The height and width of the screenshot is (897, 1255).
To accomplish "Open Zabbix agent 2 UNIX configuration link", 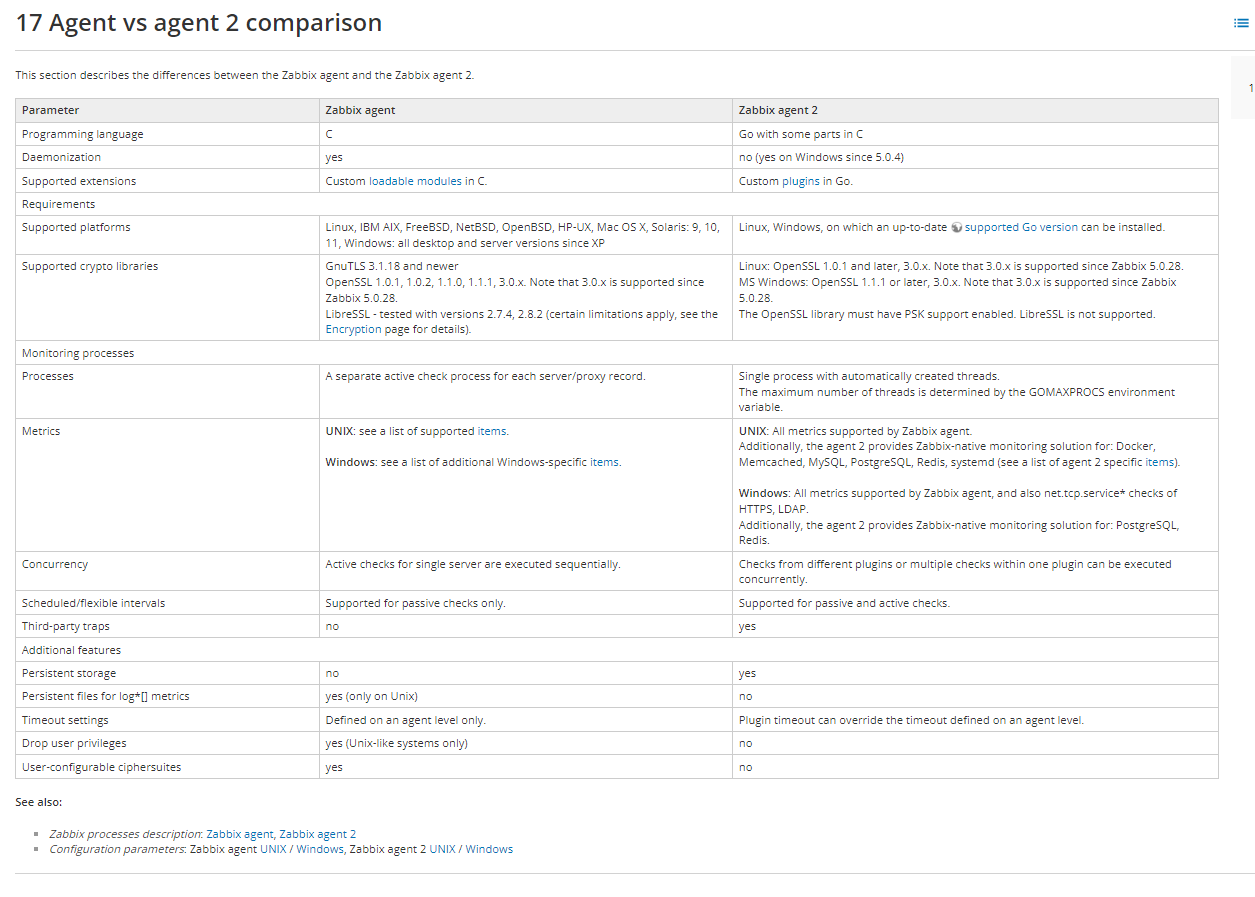I will click(442, 849).
